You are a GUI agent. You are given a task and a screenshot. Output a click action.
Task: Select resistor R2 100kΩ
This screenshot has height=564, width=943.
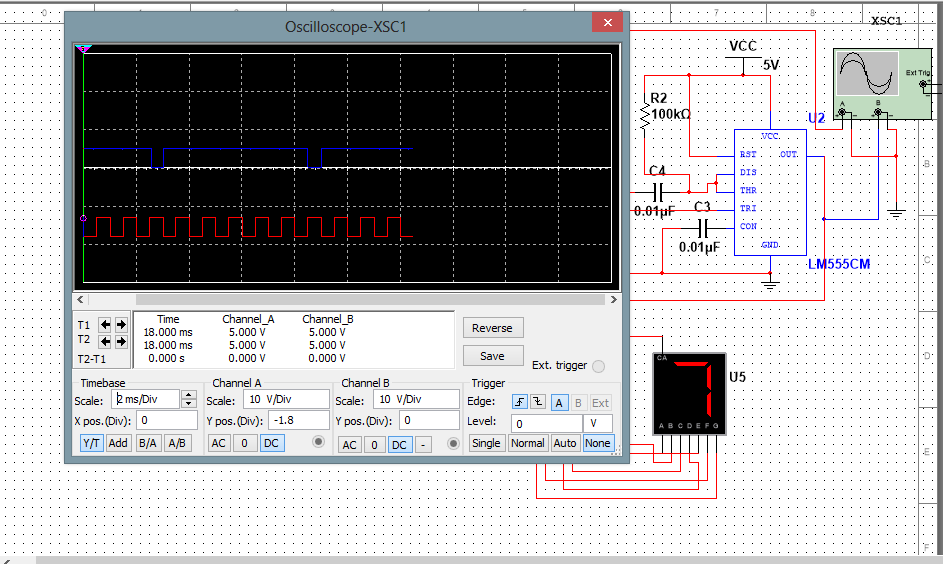click(645, 114)
